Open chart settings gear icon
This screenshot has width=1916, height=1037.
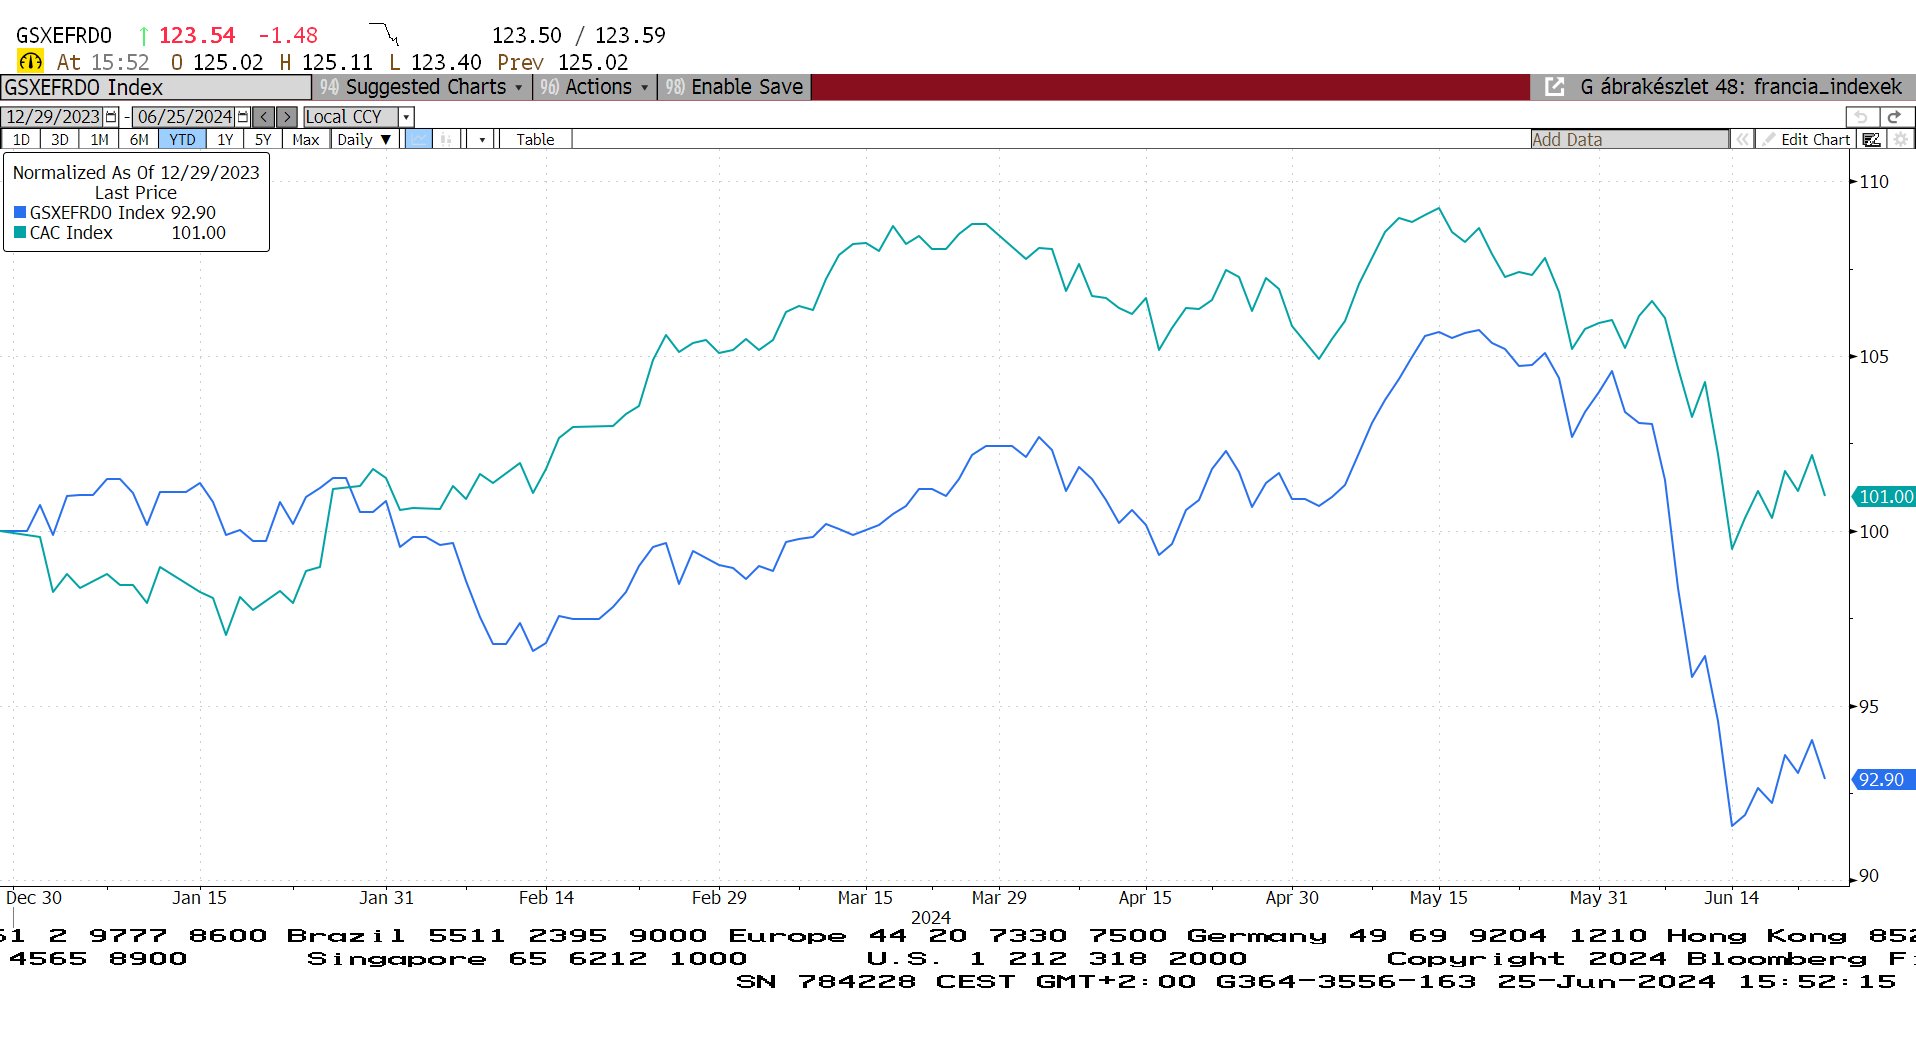pyautogui.click(x=1900, y=140)
